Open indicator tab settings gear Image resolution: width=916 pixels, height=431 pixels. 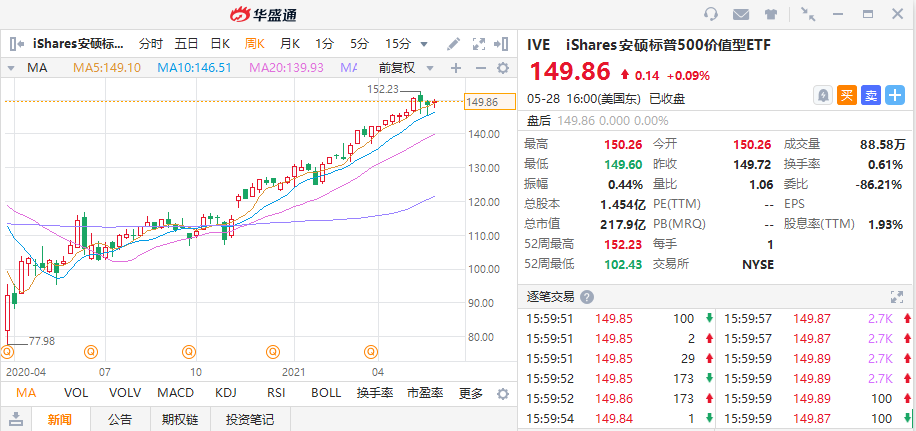coord(502,394)
